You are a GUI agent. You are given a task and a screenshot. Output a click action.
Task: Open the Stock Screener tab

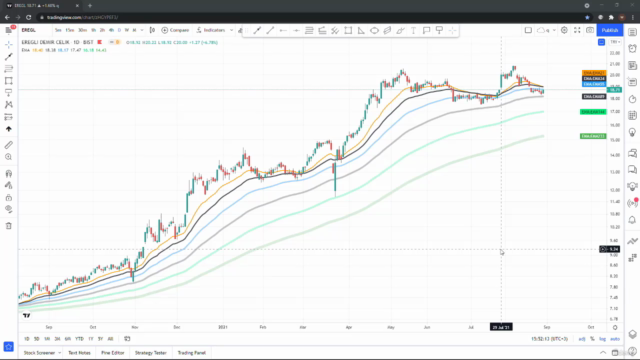[39, 353]
